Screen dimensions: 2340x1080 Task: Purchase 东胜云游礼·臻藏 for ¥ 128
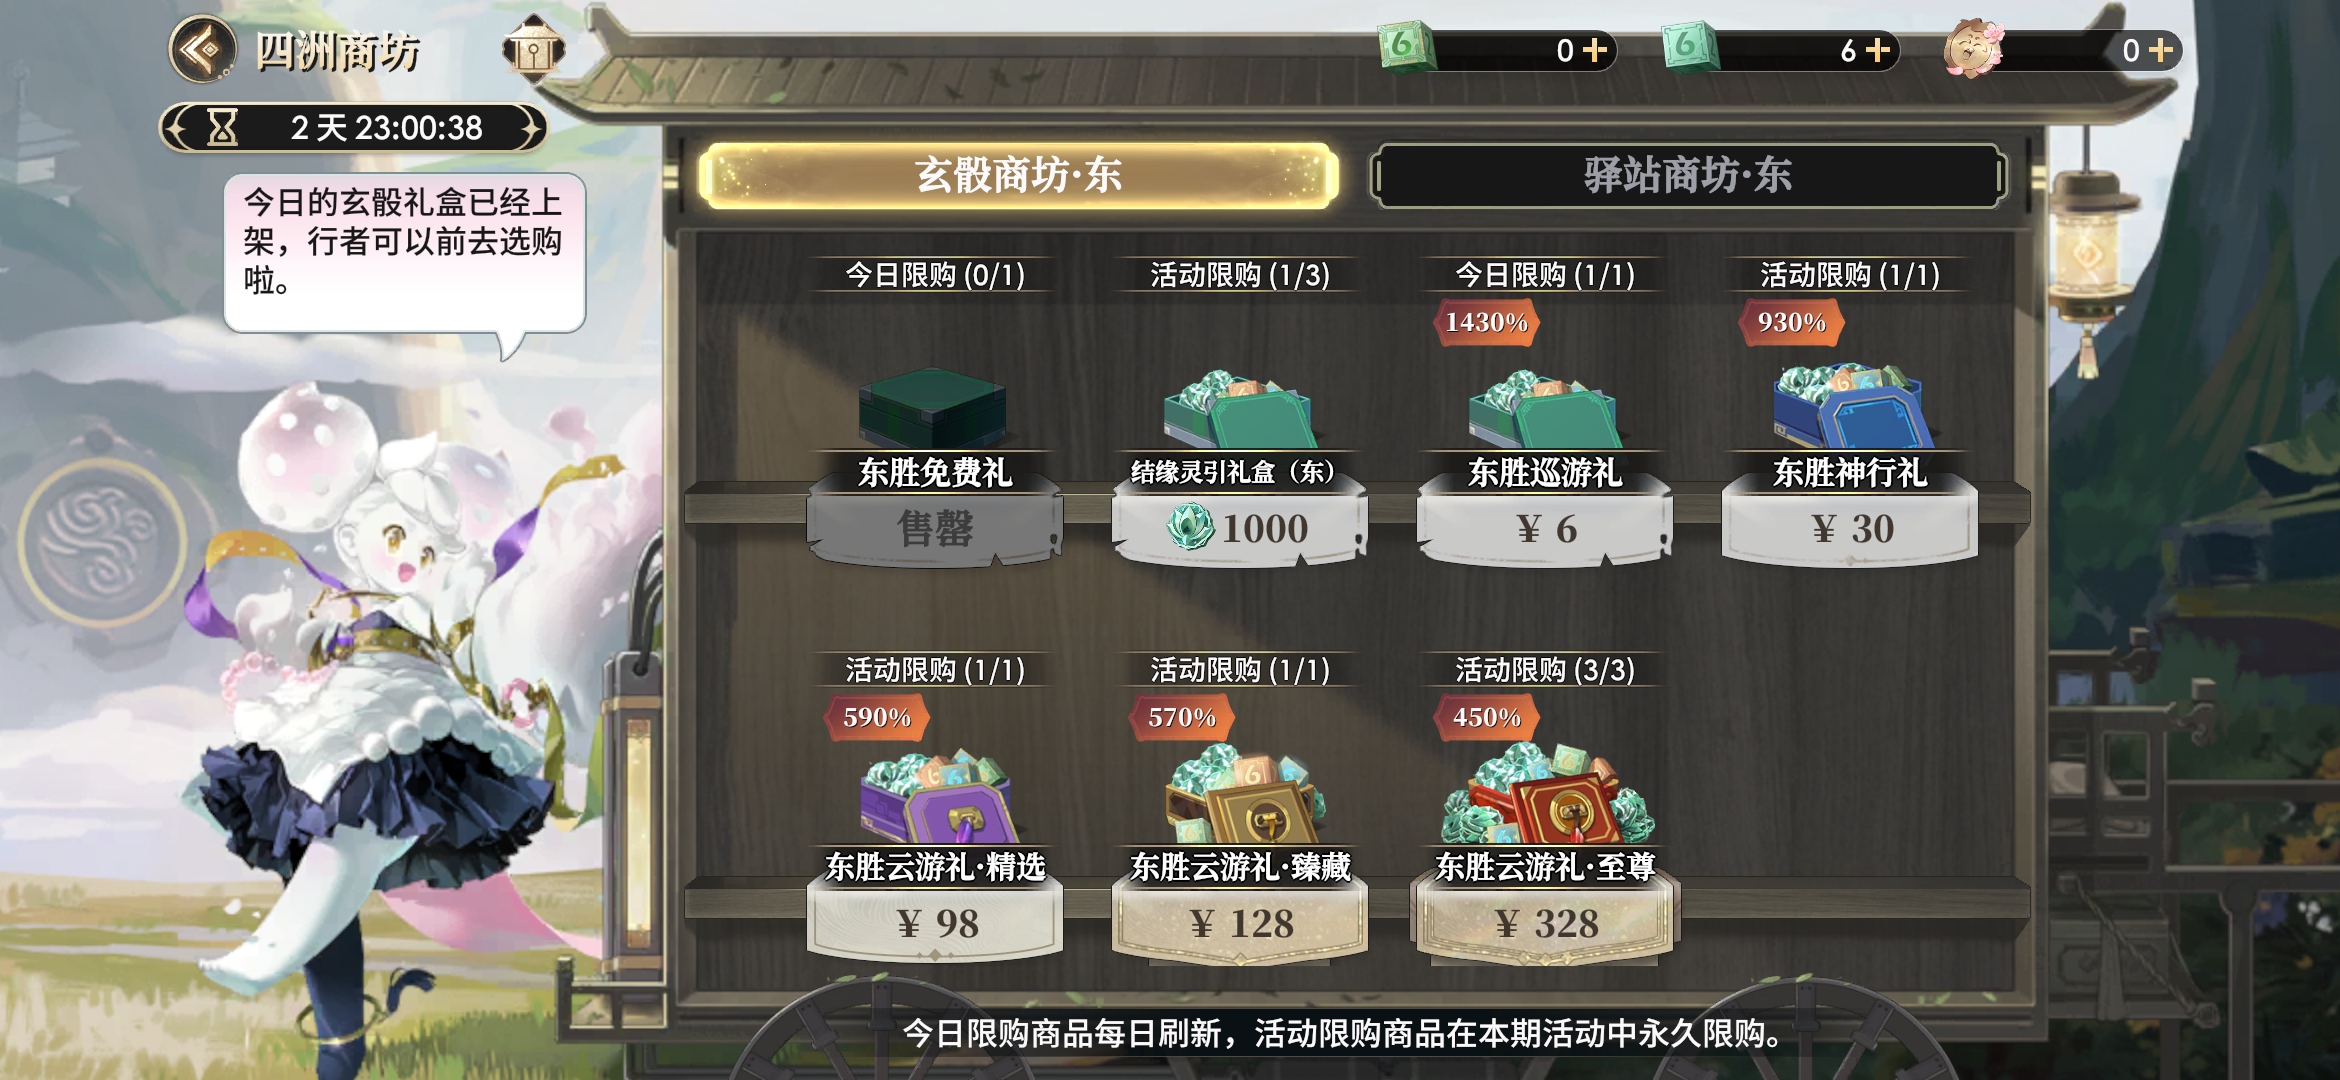[x=1240, y=923]
